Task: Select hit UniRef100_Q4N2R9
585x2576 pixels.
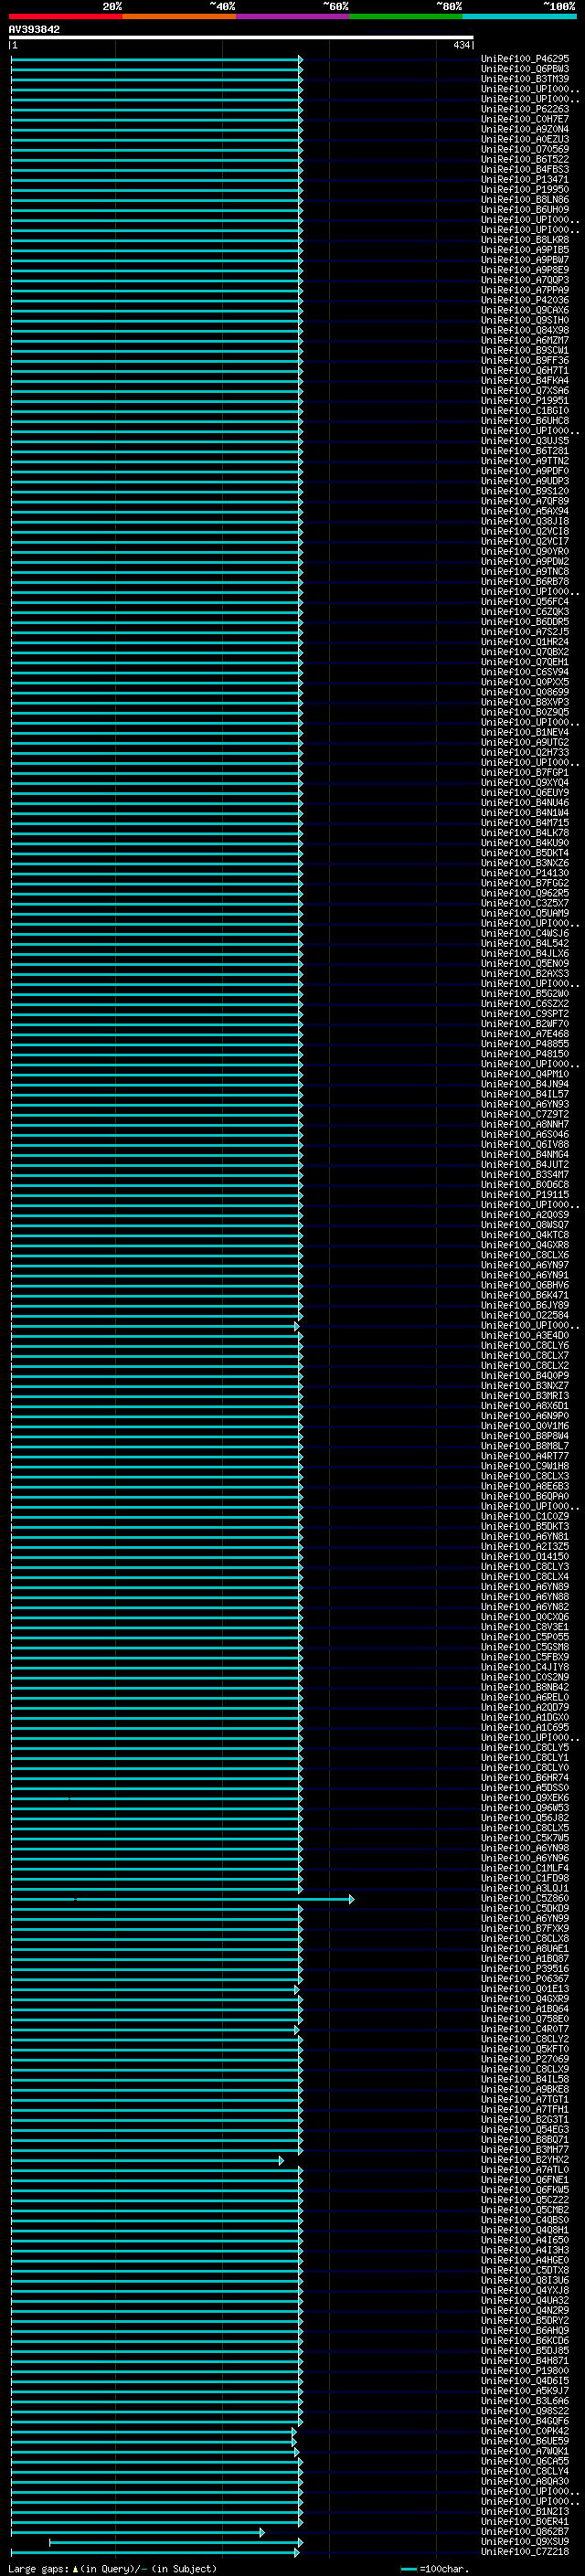Action: click(x=525, y=2310)
